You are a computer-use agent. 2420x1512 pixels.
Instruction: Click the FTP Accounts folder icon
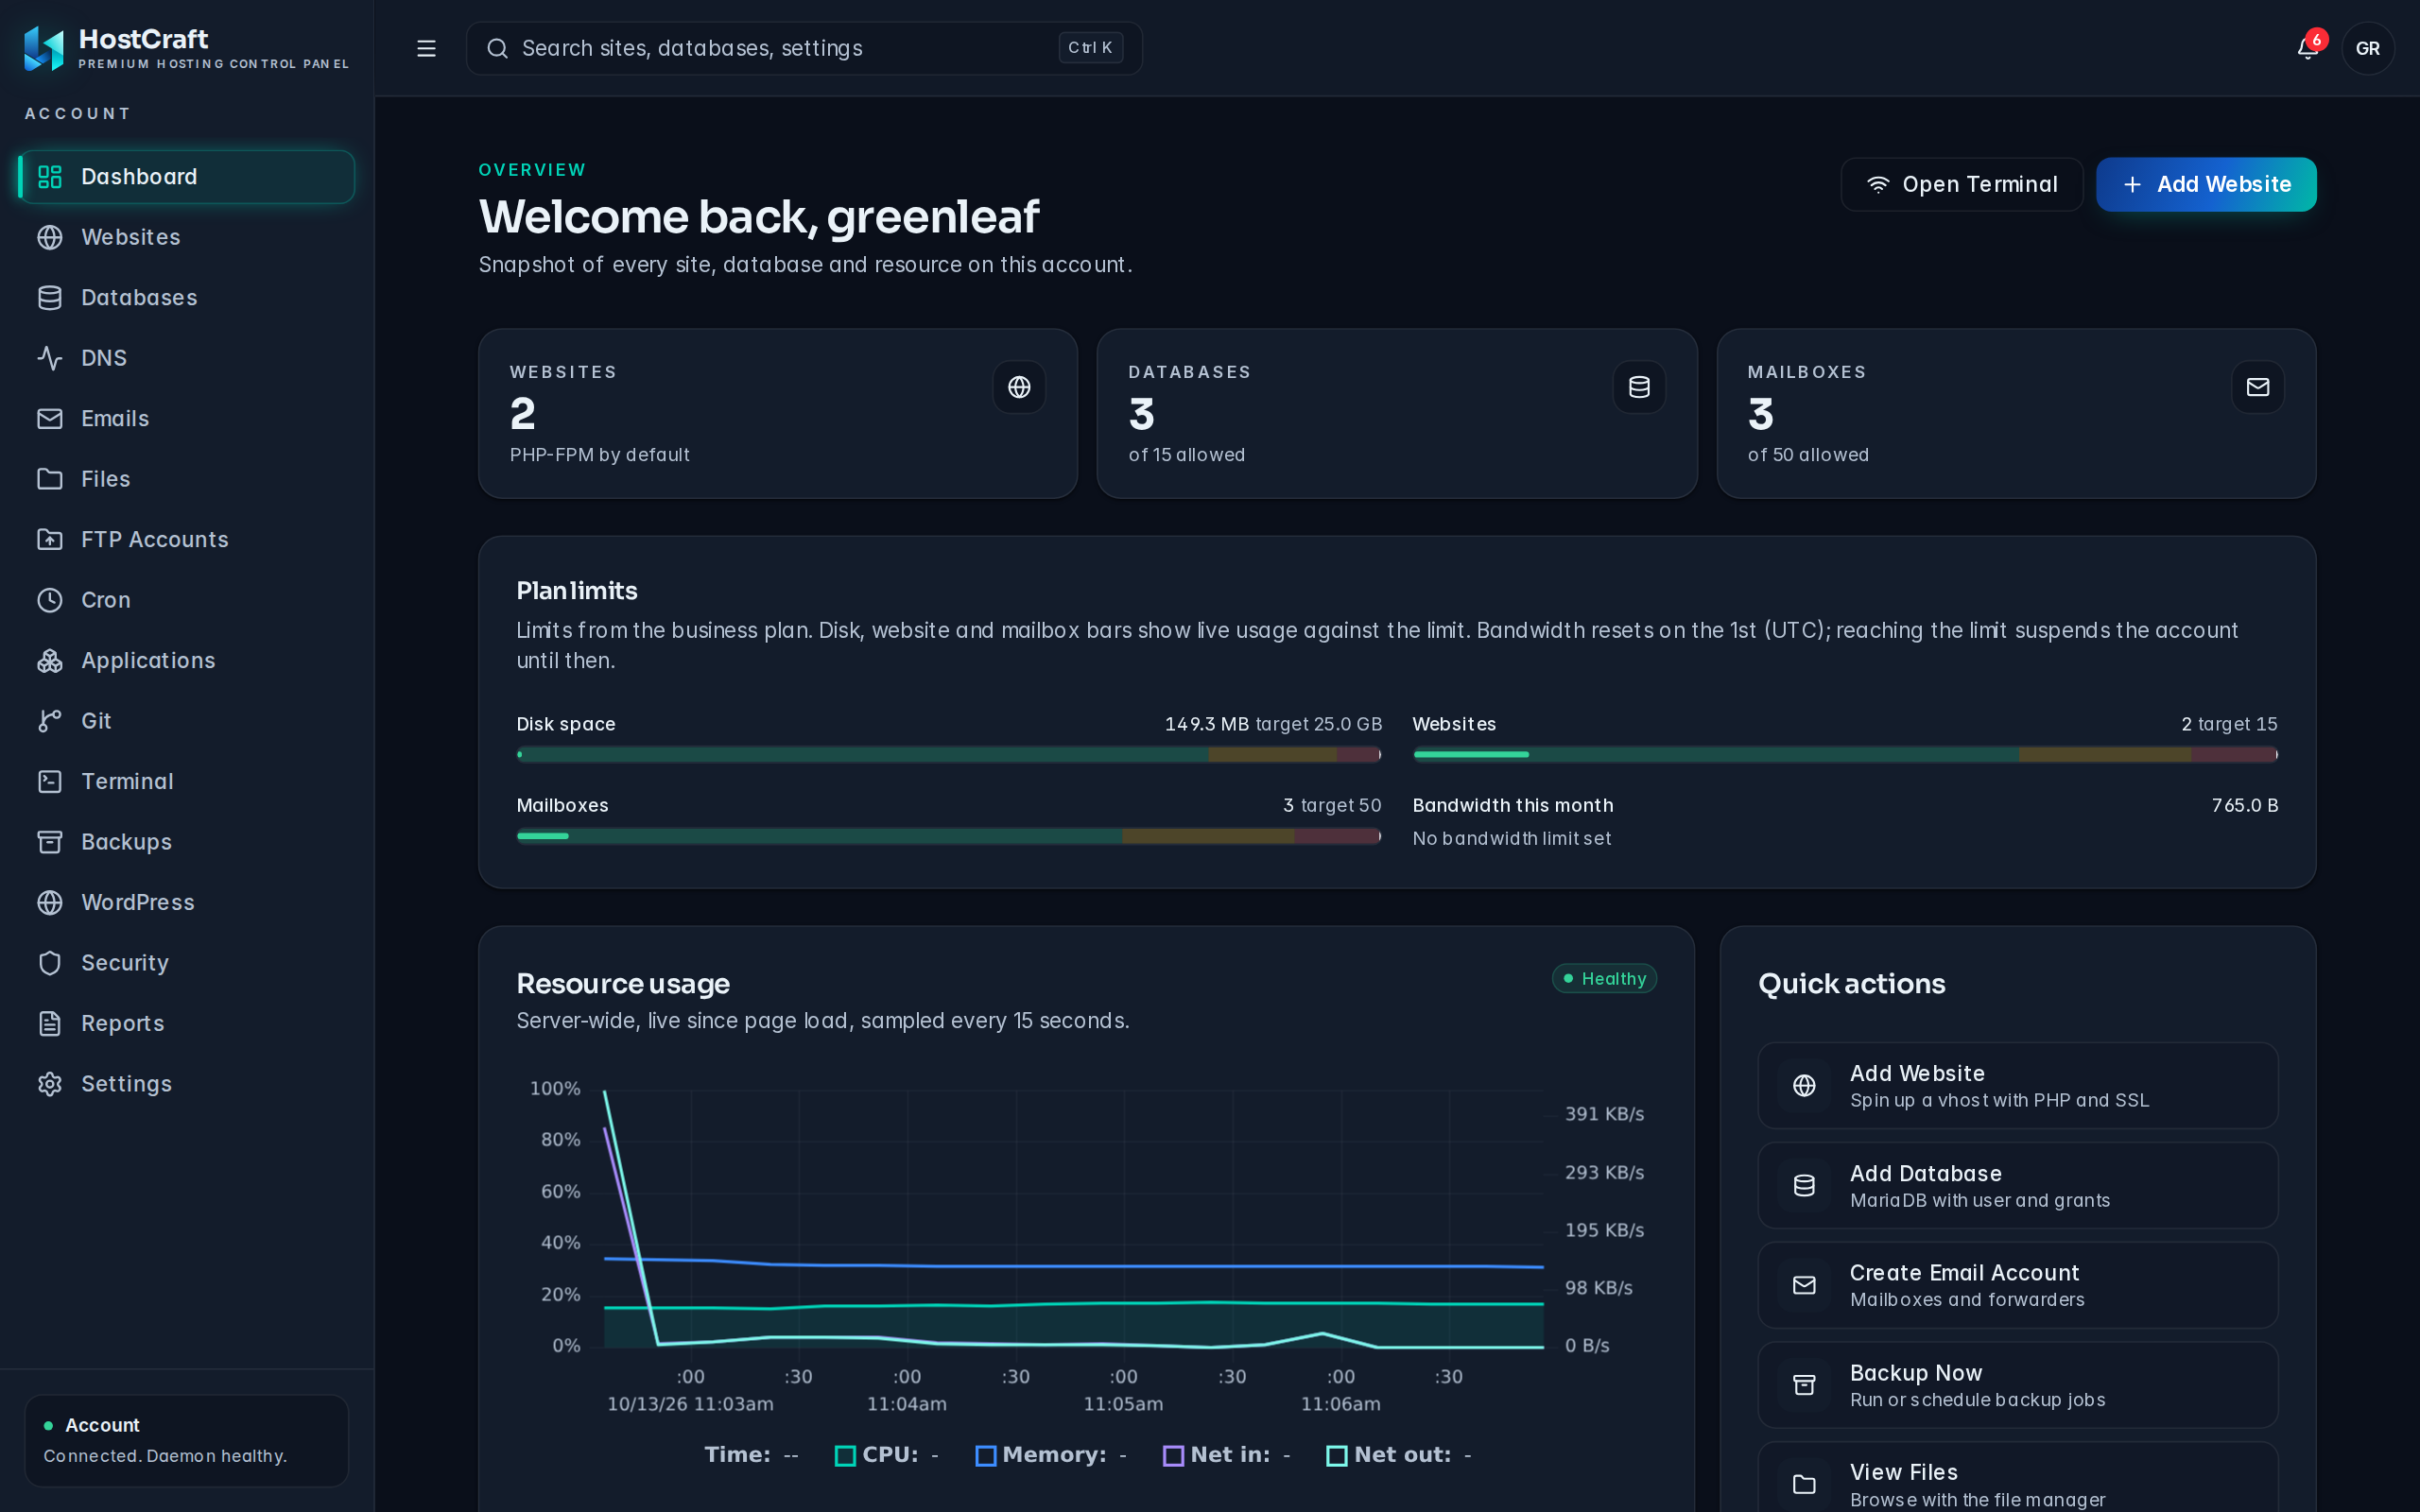50,540
